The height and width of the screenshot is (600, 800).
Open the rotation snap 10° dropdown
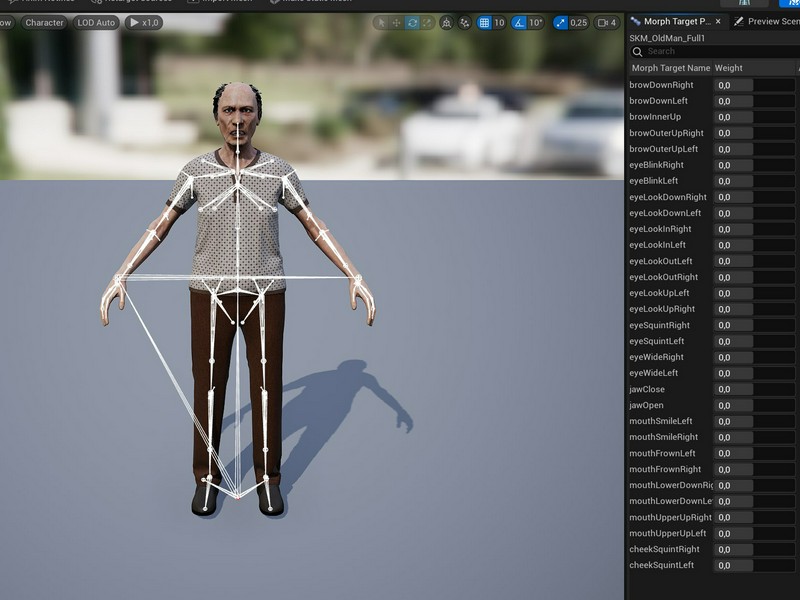536,22
